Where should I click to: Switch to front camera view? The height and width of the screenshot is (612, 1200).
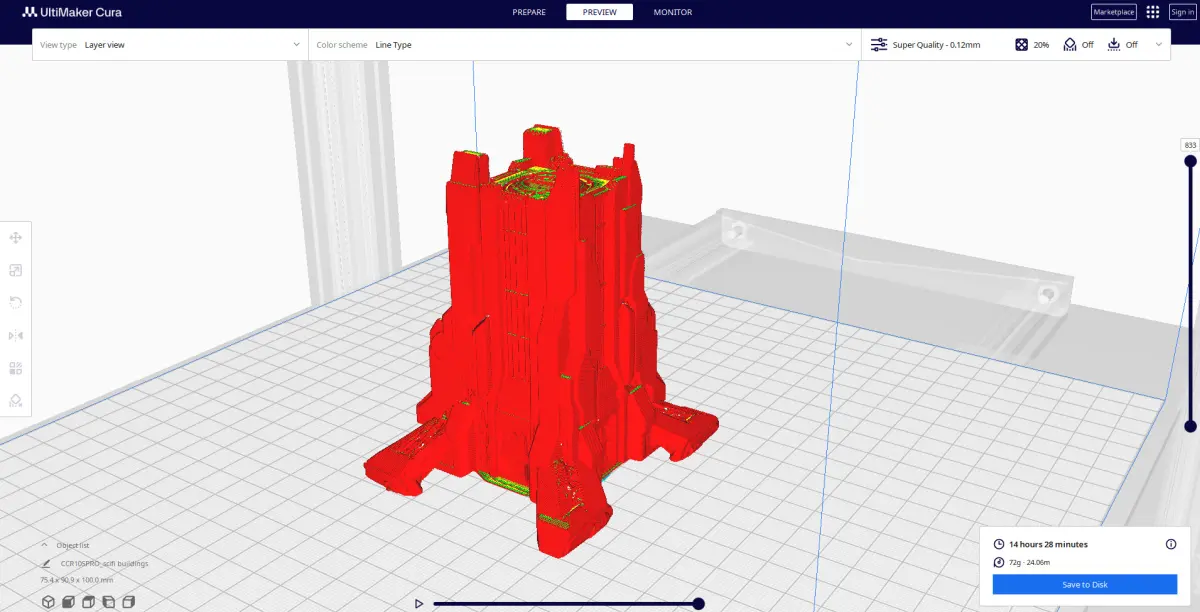tap(68, 602)
